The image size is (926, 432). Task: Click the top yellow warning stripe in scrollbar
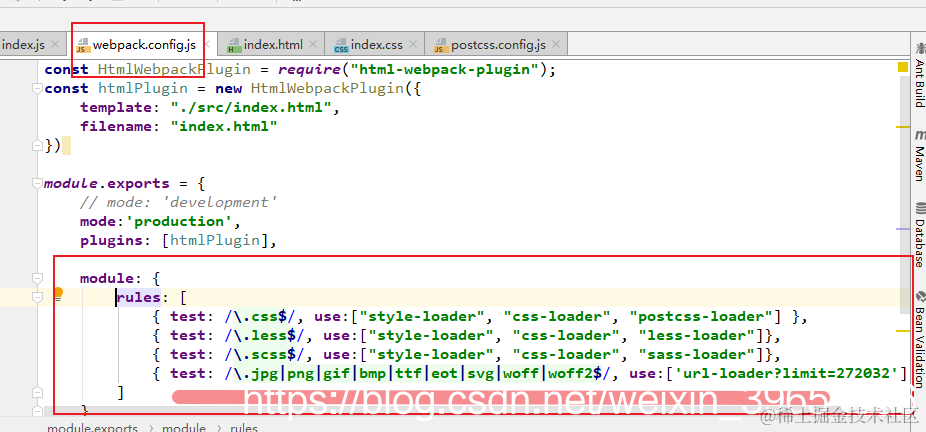[903, 127]
